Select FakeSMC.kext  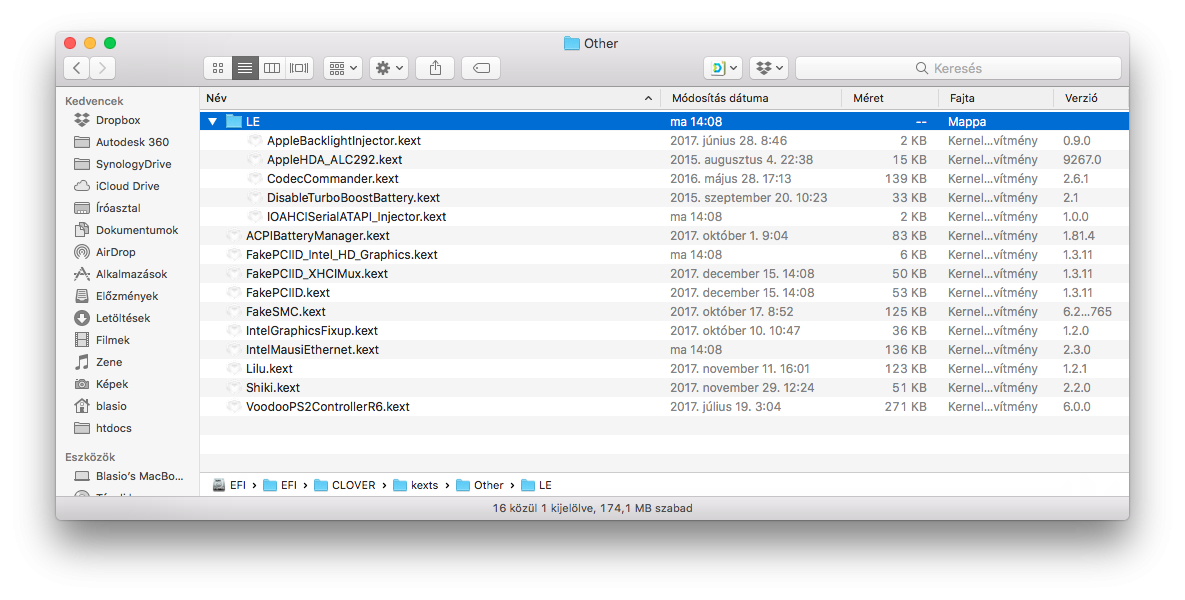pyautogui.click(x=664, y=311)
